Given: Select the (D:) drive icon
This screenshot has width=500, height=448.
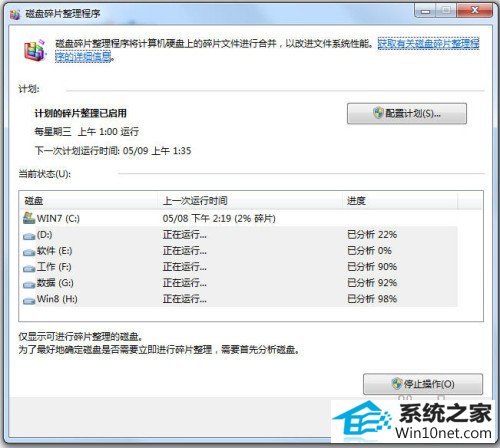Looking at the screenshot, I should pyautogui.click(x=29, y=236).
